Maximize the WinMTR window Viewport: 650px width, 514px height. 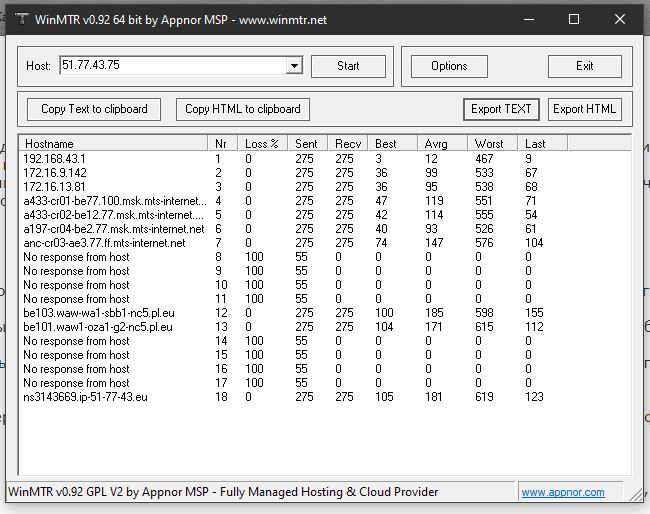[x=574, y=19]
